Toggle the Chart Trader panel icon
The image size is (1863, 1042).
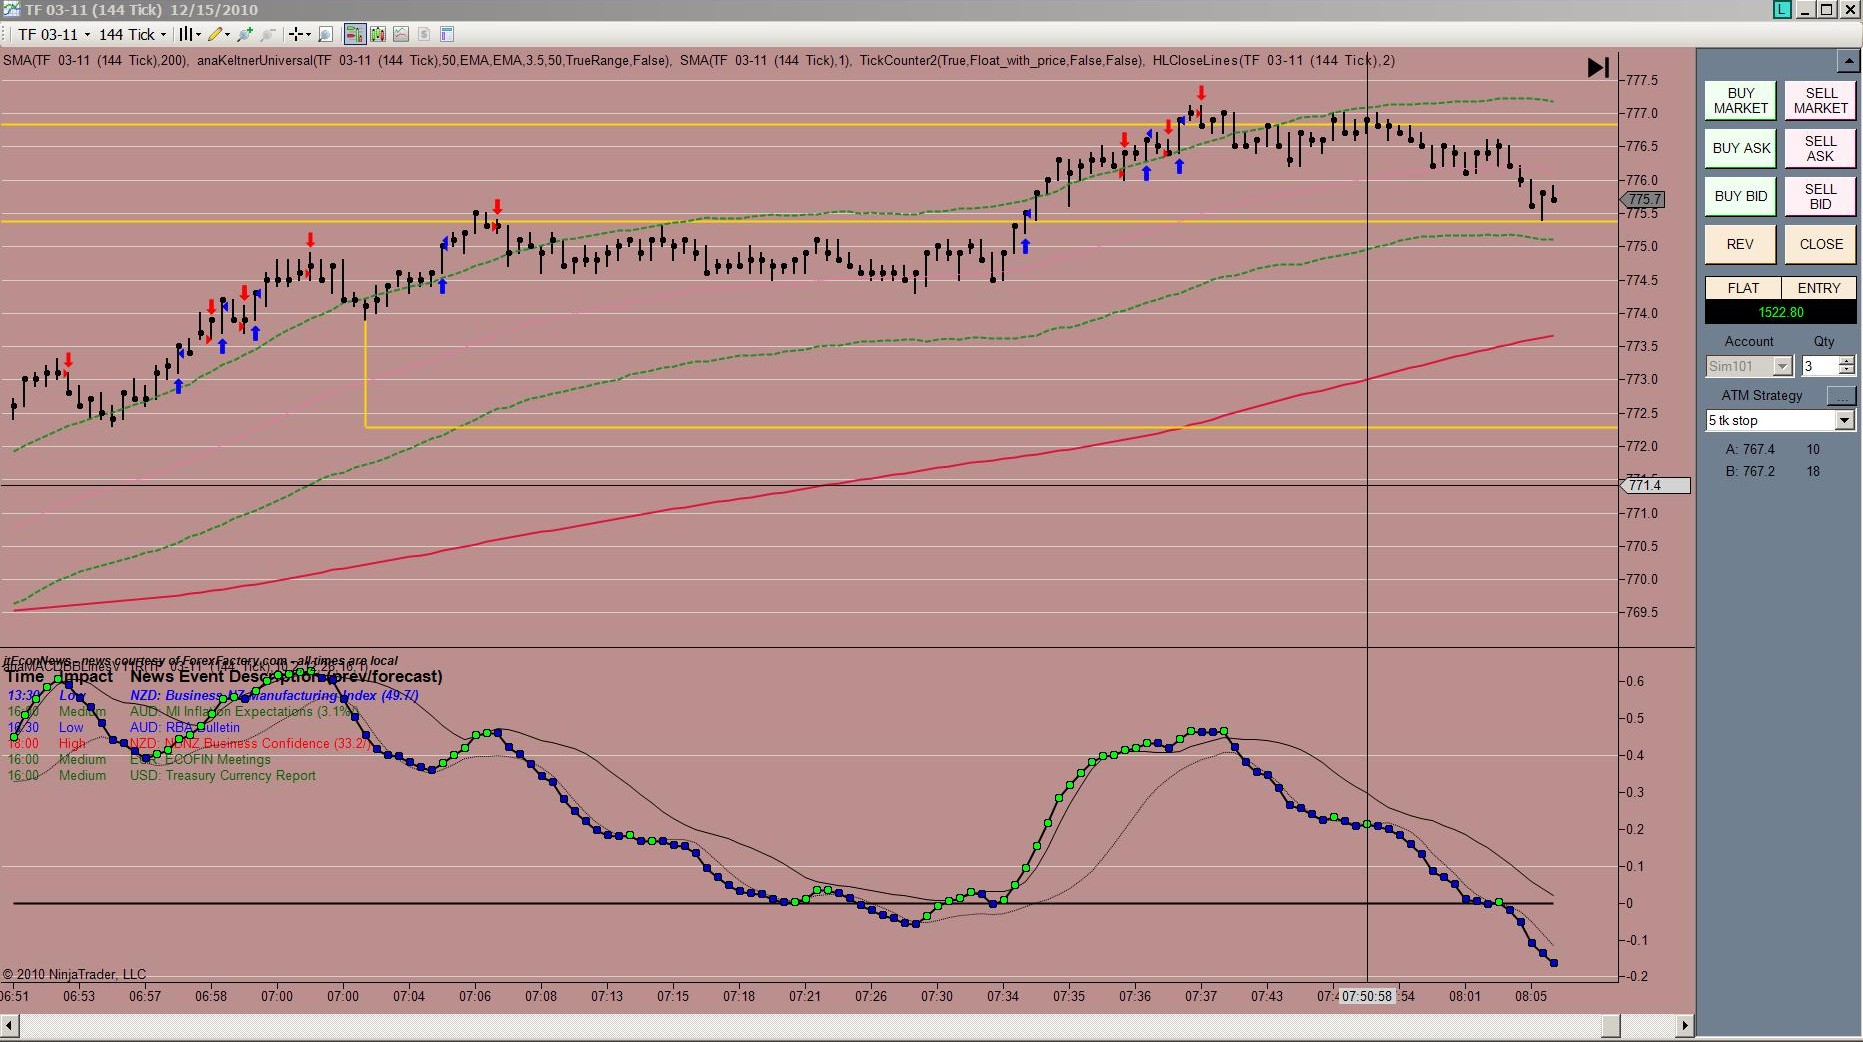click(355, 35)
